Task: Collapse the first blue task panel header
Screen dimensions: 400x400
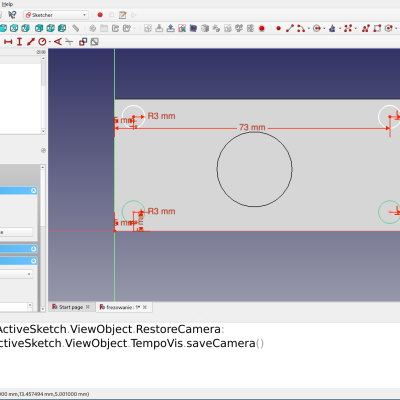Action: [33, 190]
